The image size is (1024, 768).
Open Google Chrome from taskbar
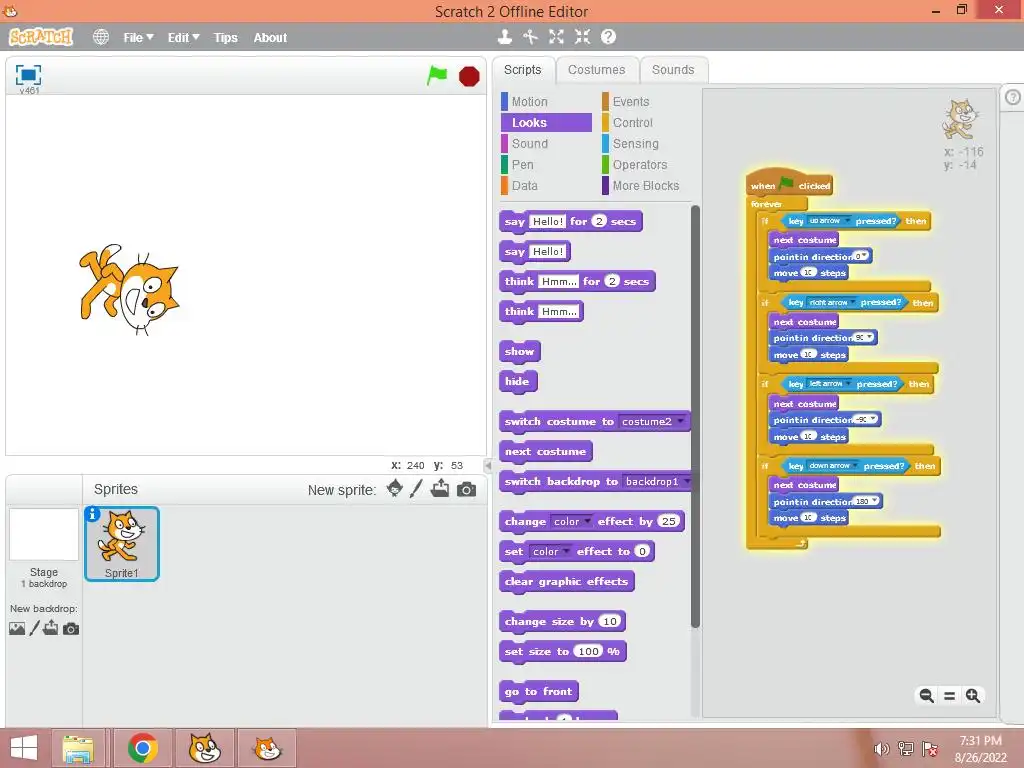tap(142, 748)
